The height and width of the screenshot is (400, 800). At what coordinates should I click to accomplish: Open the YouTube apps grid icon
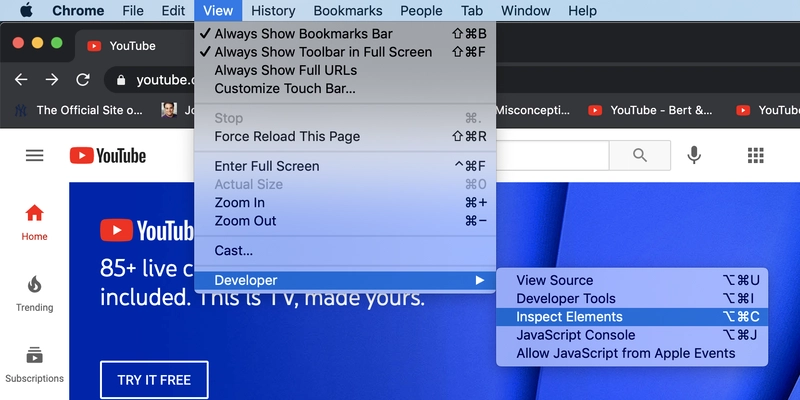(756, 155)
